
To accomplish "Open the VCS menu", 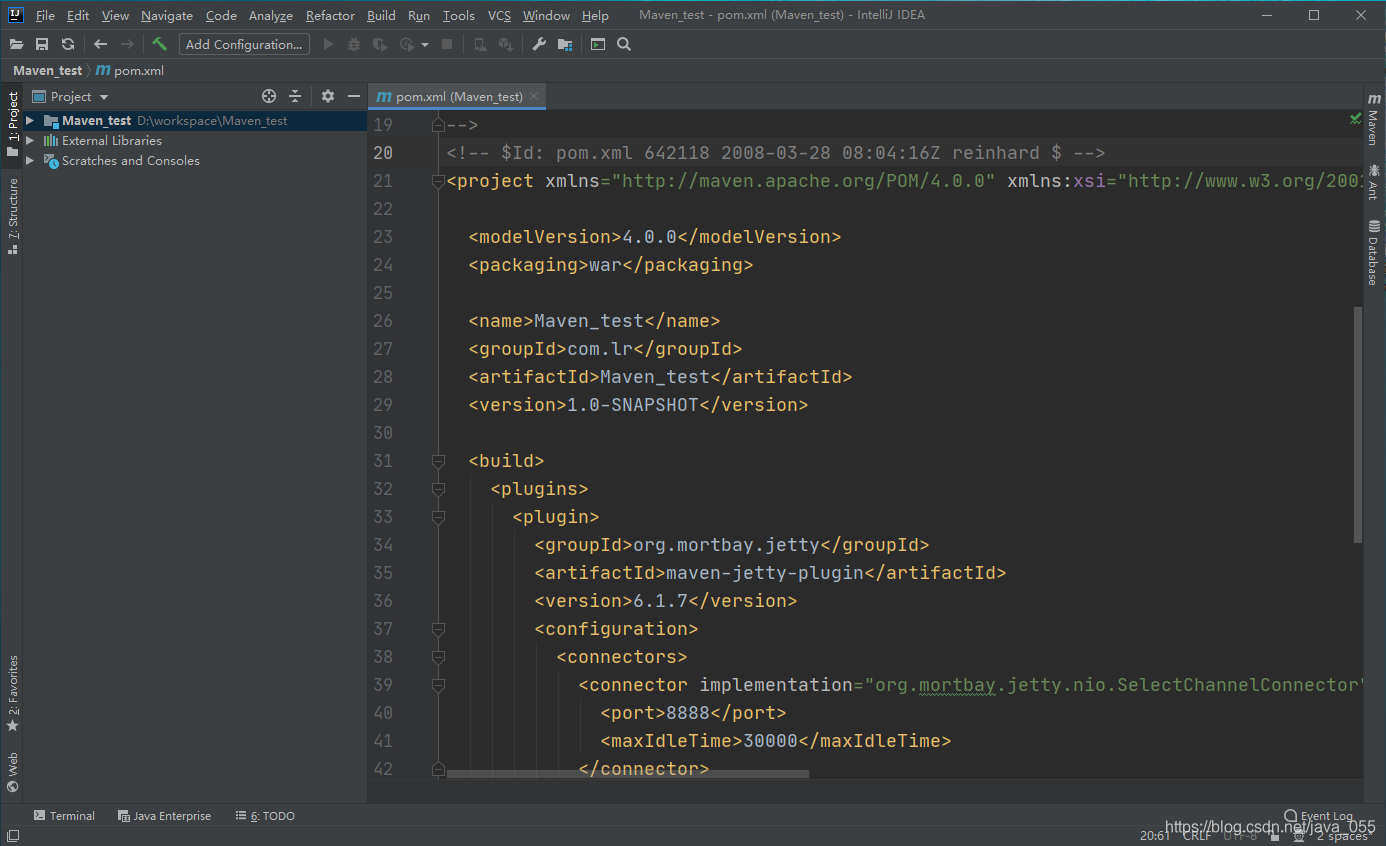I will coord(499,15).
